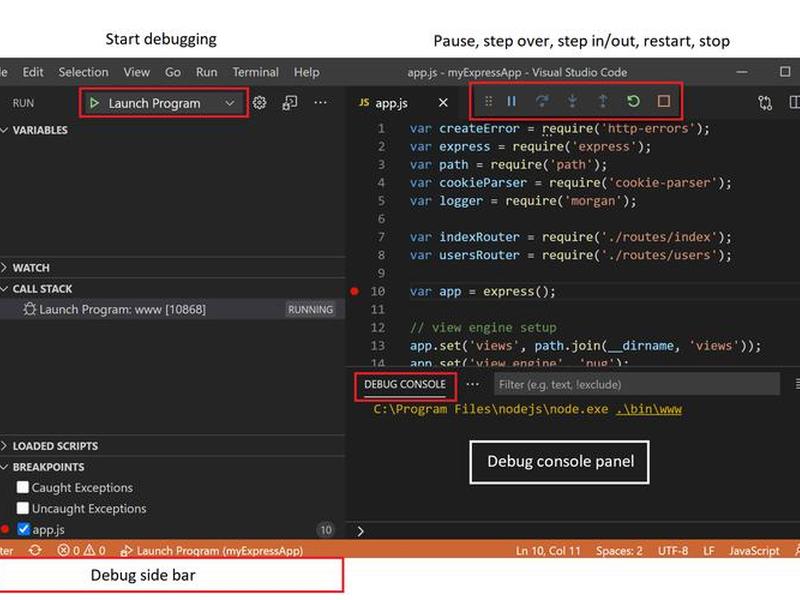The image size is (800, 600).
Task: Change the UTF-8 encoding in the status bar
Action: 672,551
